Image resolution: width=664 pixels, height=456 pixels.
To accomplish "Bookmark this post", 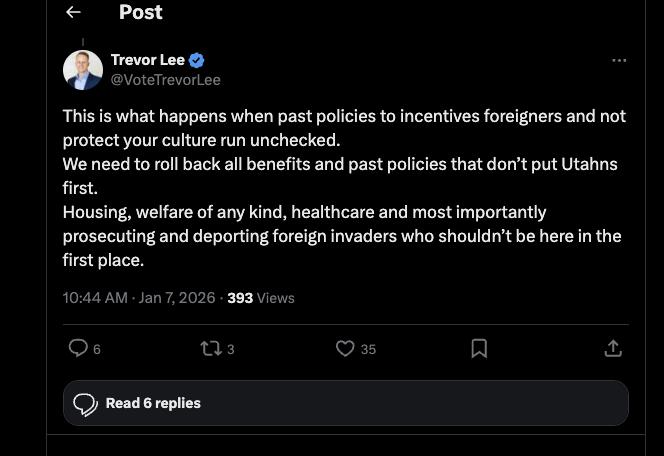I will (x=479, y=348).
